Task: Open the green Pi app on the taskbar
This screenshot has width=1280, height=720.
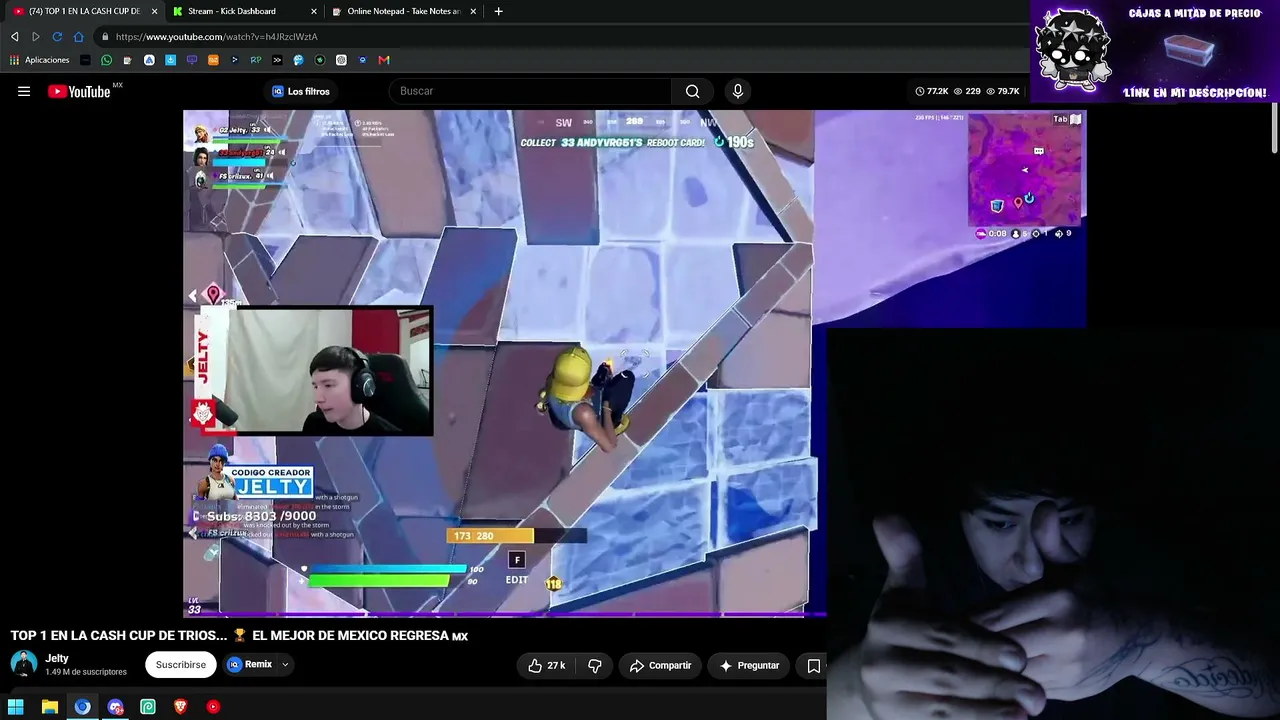Action: point(148,707)
